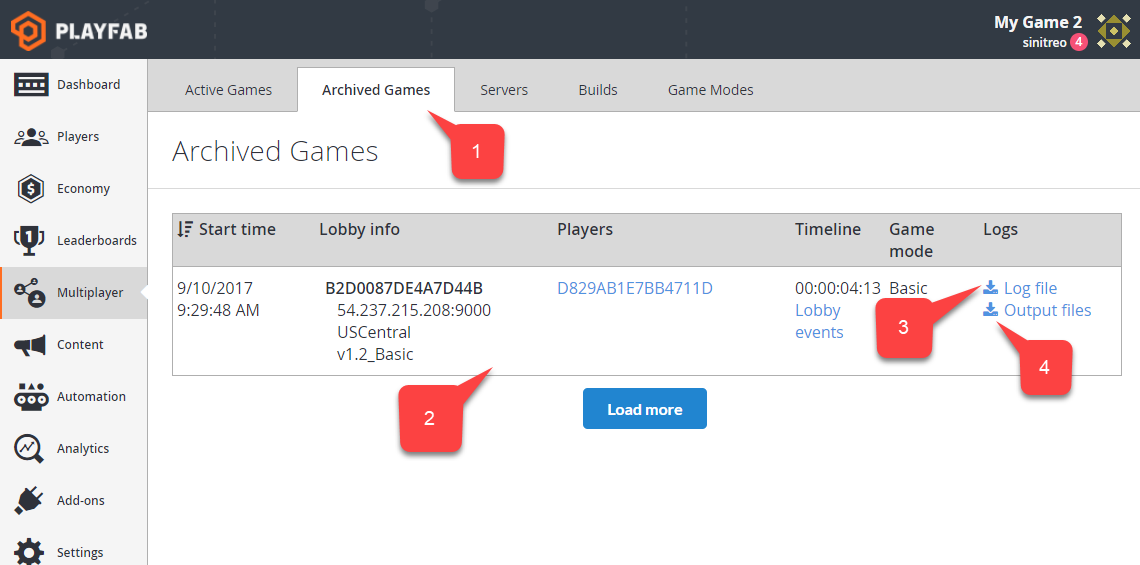Image resolution: width=1140 pixels, height=565 pixels.
Task: Click the My Game 2 studio avatar
Action: (x=1113, y=31)
